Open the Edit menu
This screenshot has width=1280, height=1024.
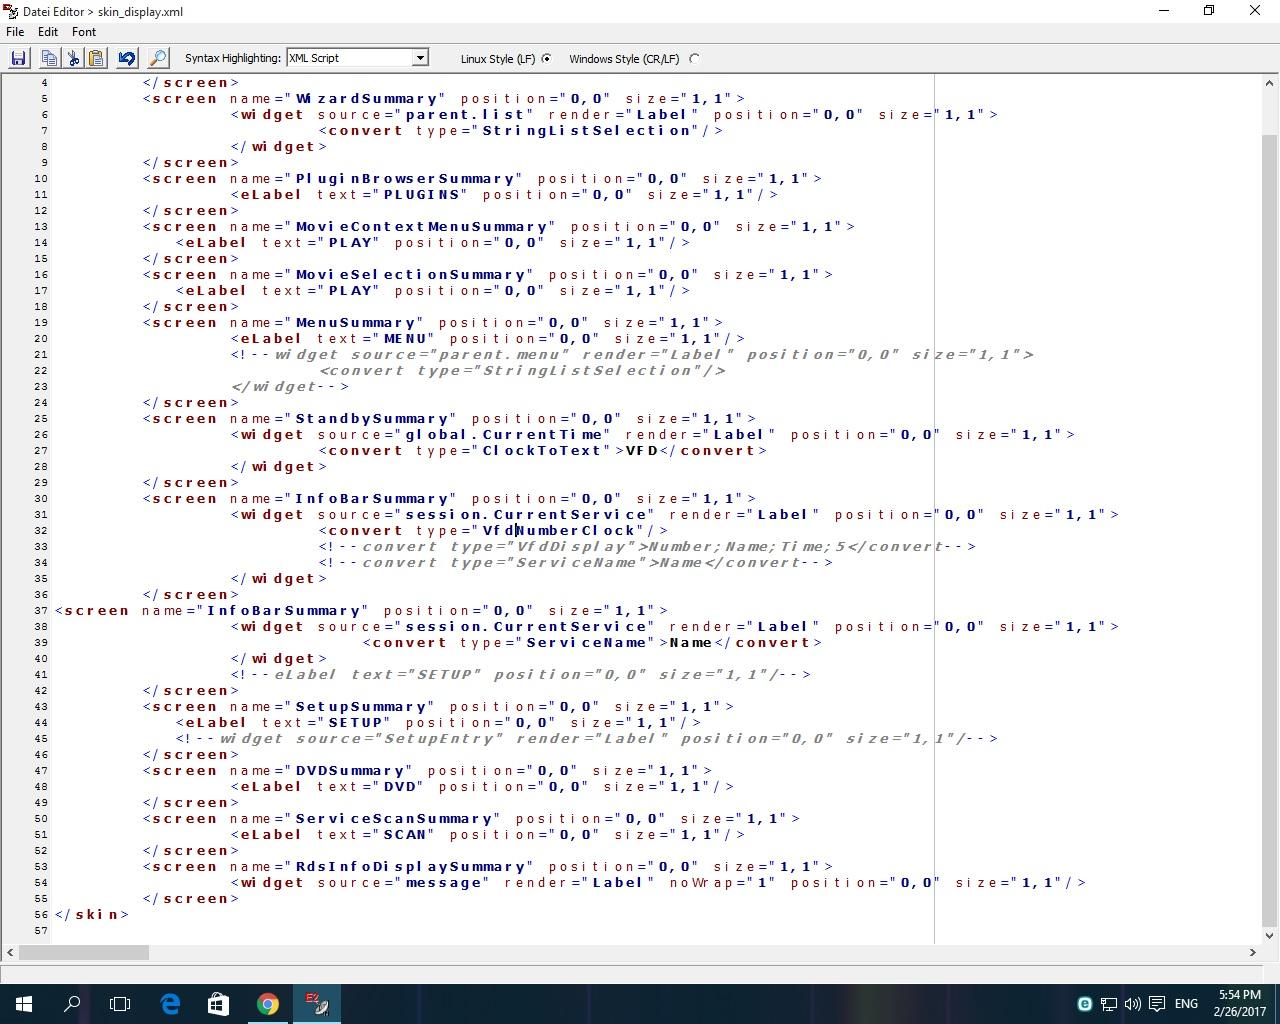(x=47, y=32)
